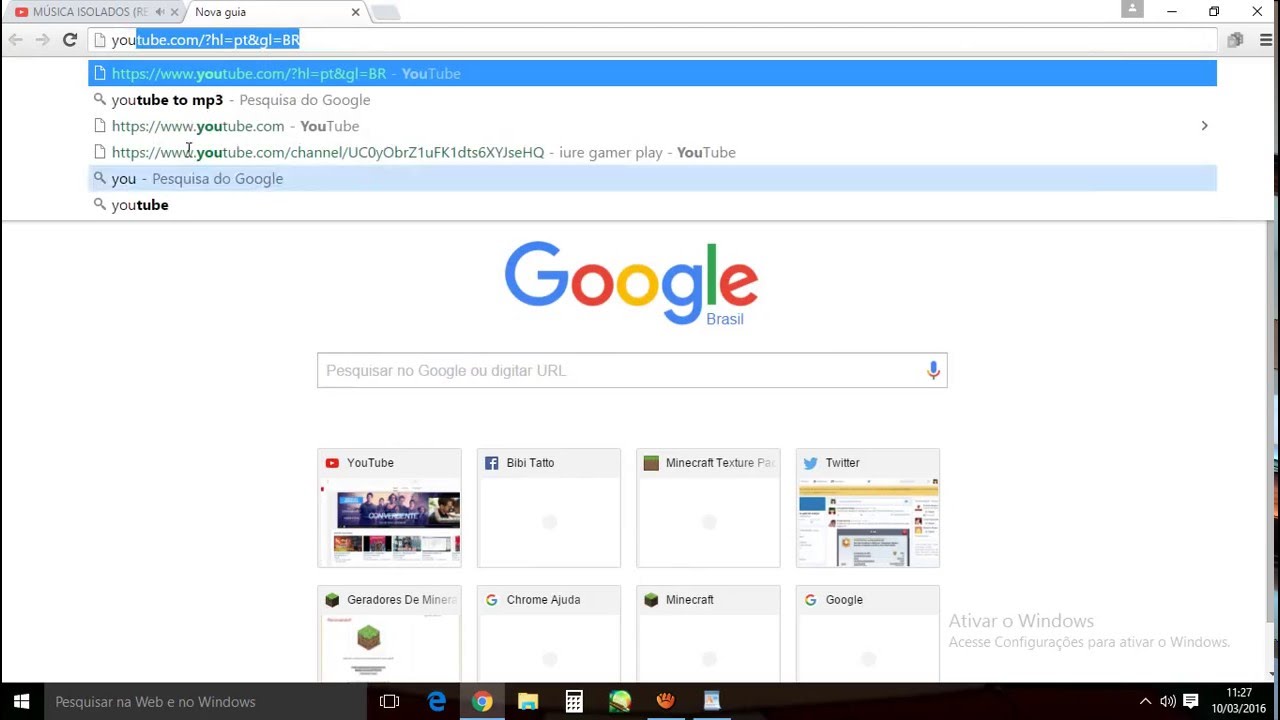Close the Nova guia tab

(x=355, y=12)
